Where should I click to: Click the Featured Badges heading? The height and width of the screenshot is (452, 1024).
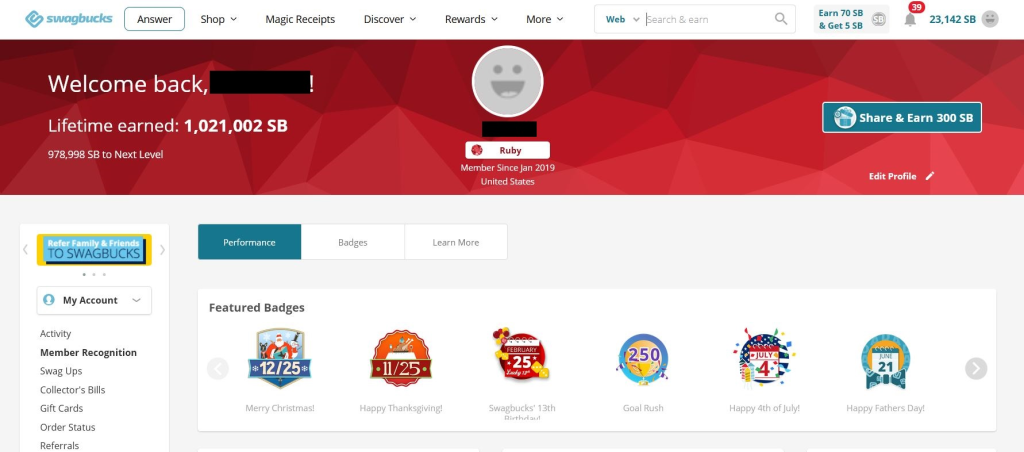tap(257, 308)
